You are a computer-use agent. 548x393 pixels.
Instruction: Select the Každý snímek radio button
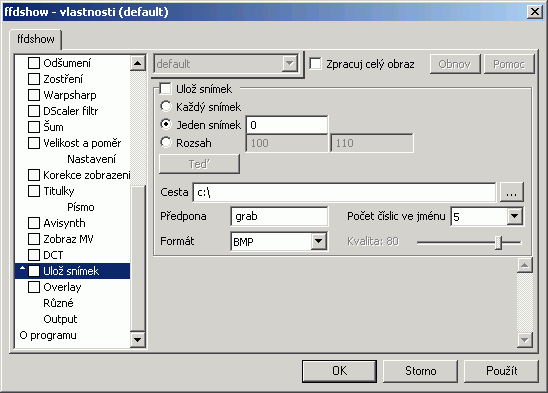pyautogui.click(x=166, y=106)
